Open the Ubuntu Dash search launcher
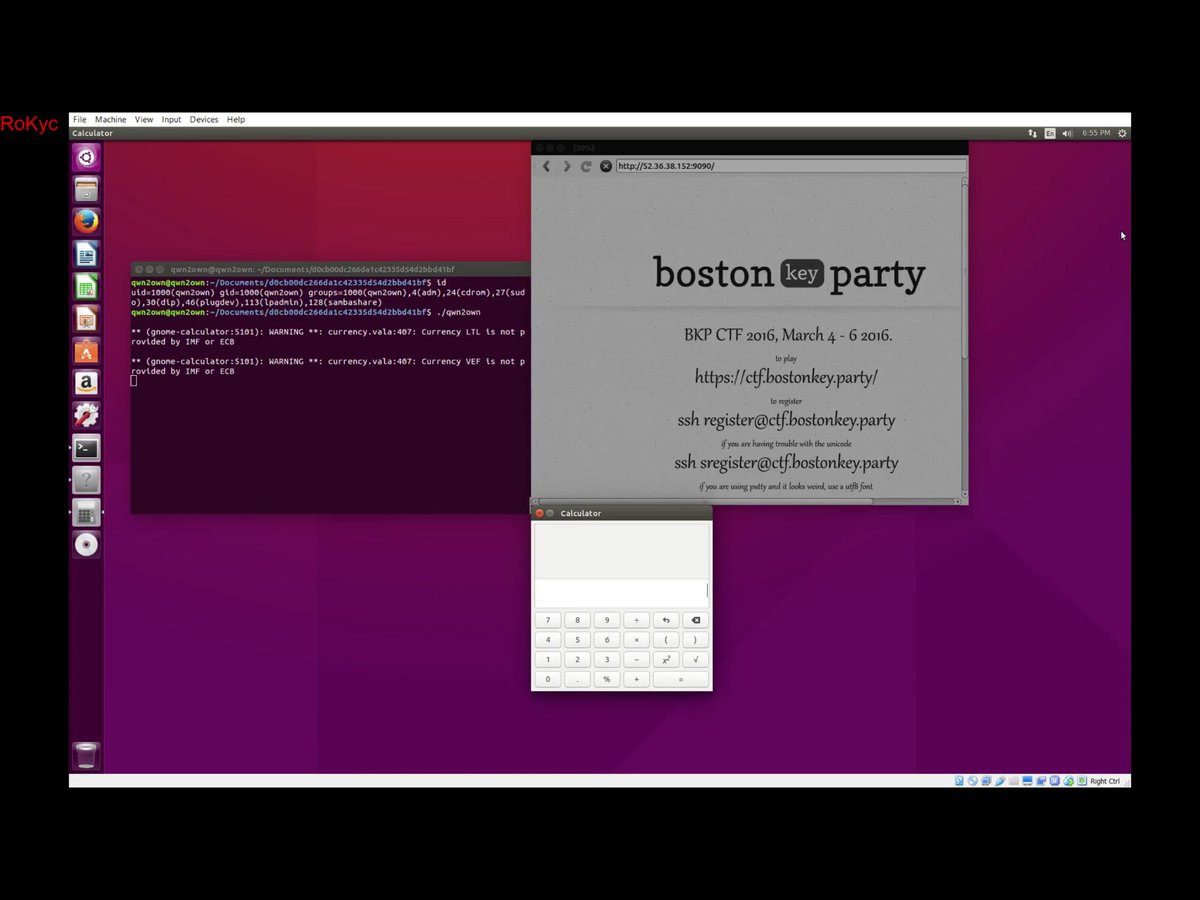Viewport: 1200px width, 900px height. click(86, 157)
